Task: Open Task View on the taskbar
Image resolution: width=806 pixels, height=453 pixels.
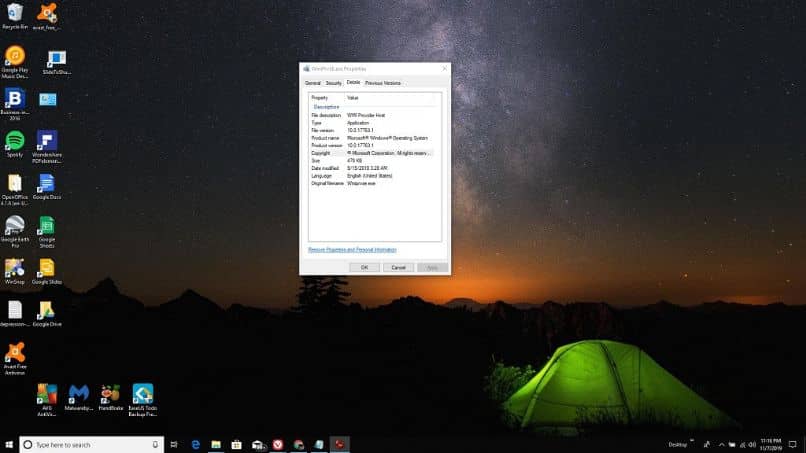Action: pyautogui.click(x=174, y=444)
